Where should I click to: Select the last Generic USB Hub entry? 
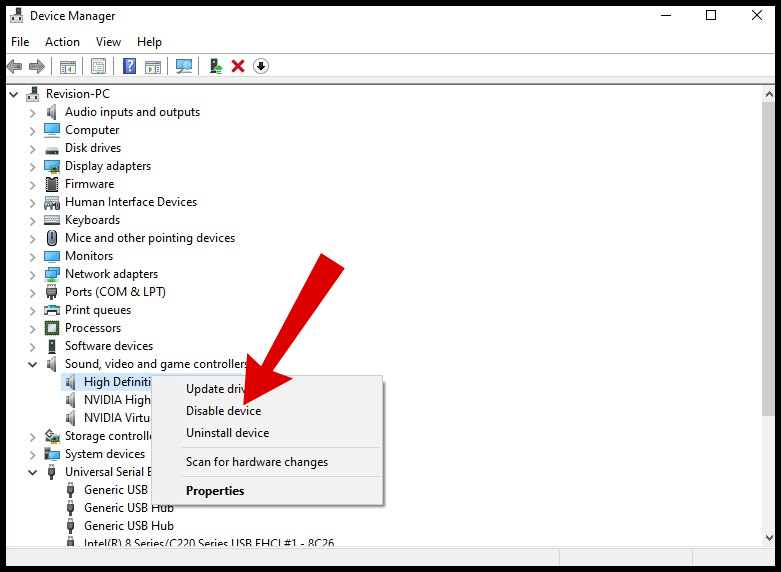[129, 526]
